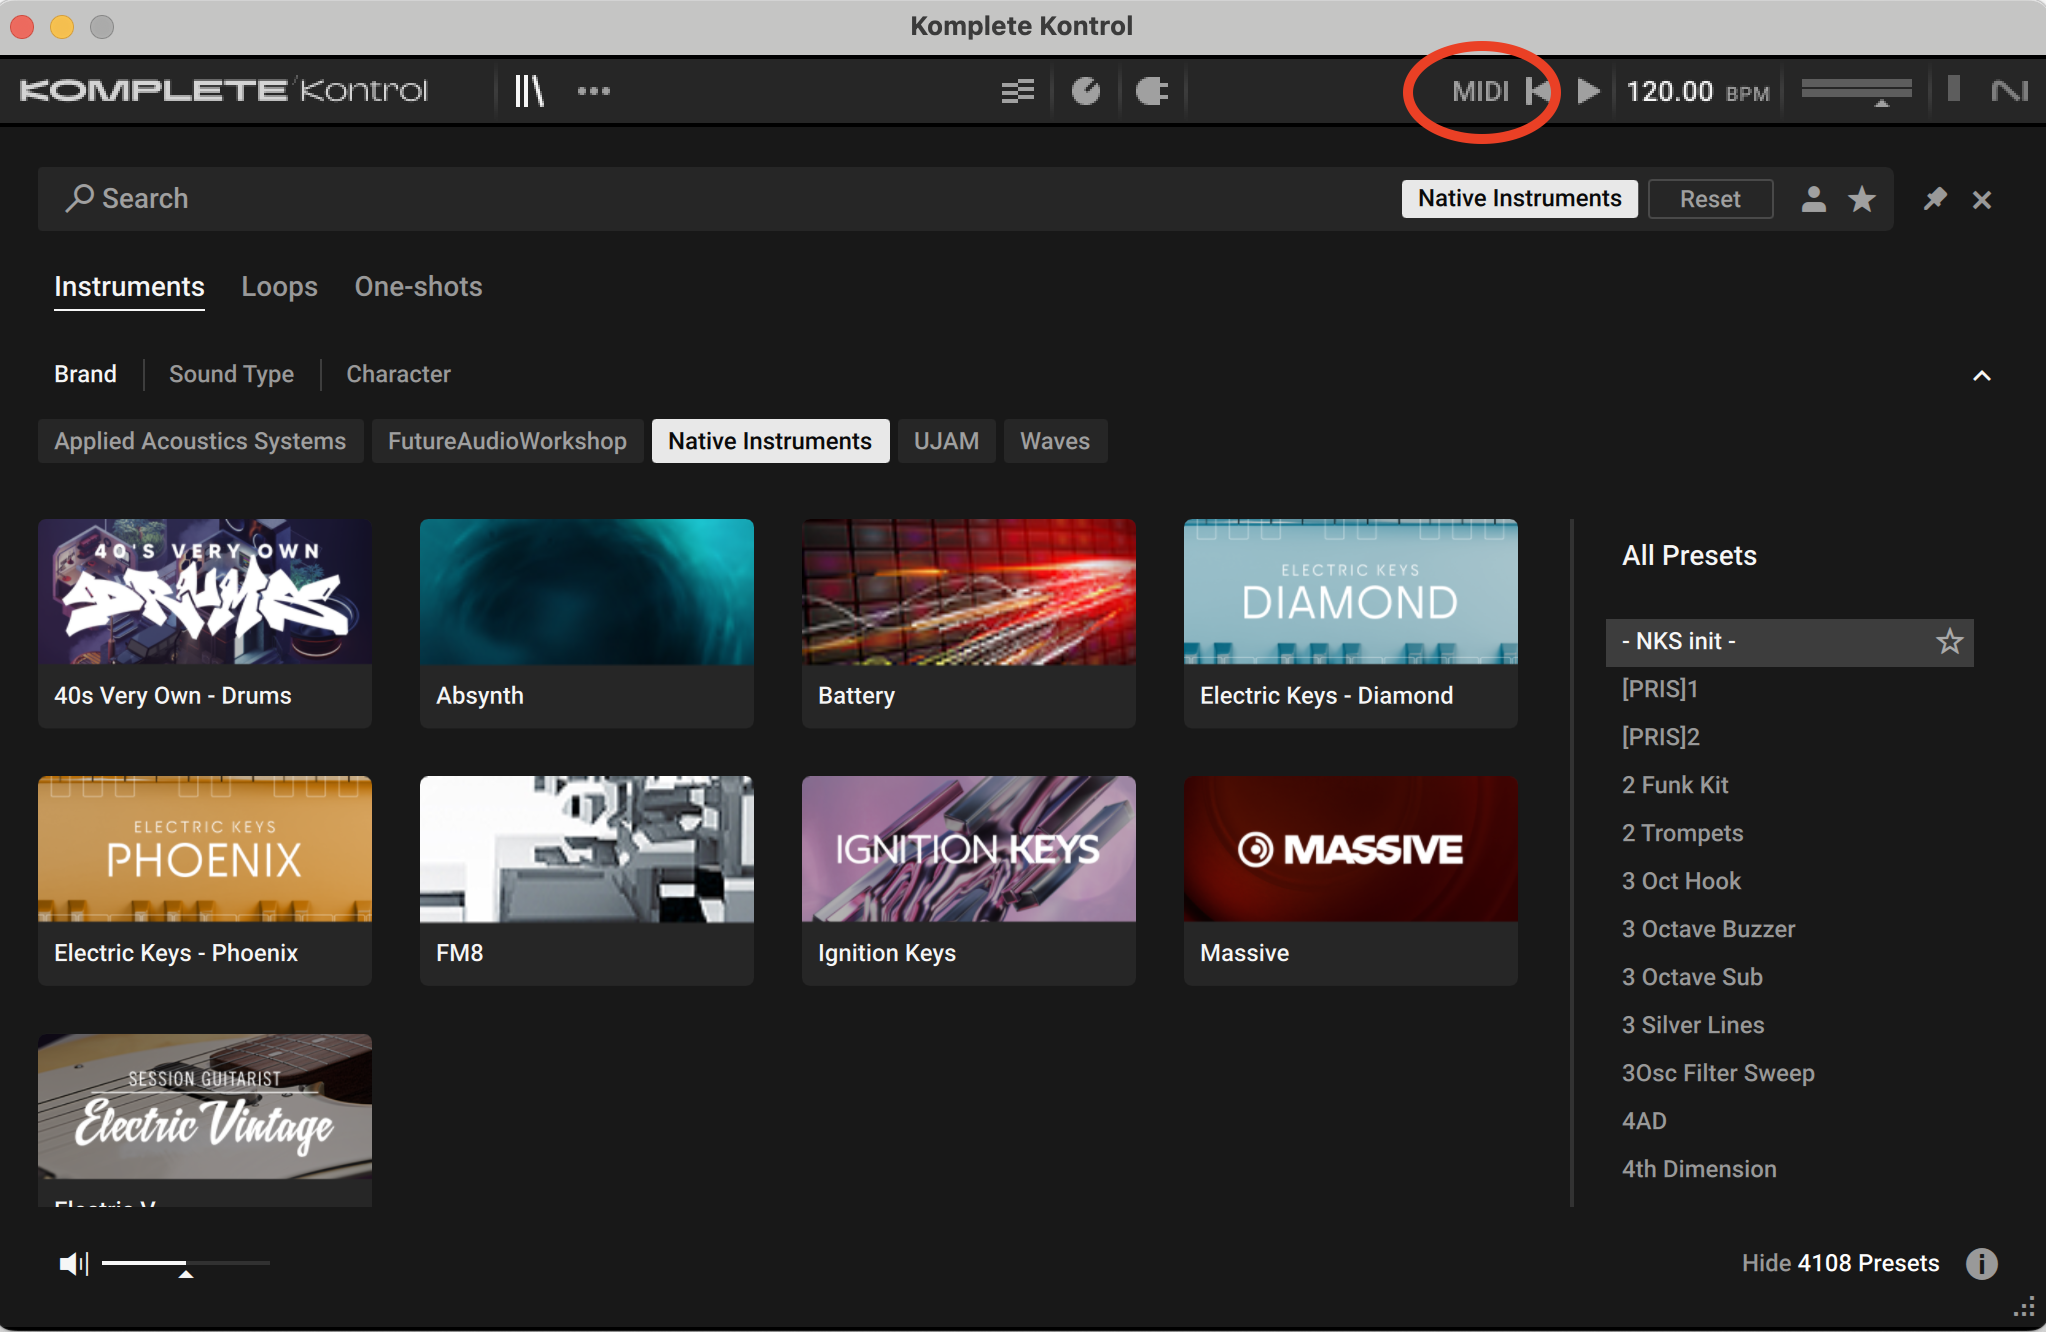Select the 3Osc Filter Sweep preset
This screenshot has height=1332, width=2046.
[x=1790, y=1073]
